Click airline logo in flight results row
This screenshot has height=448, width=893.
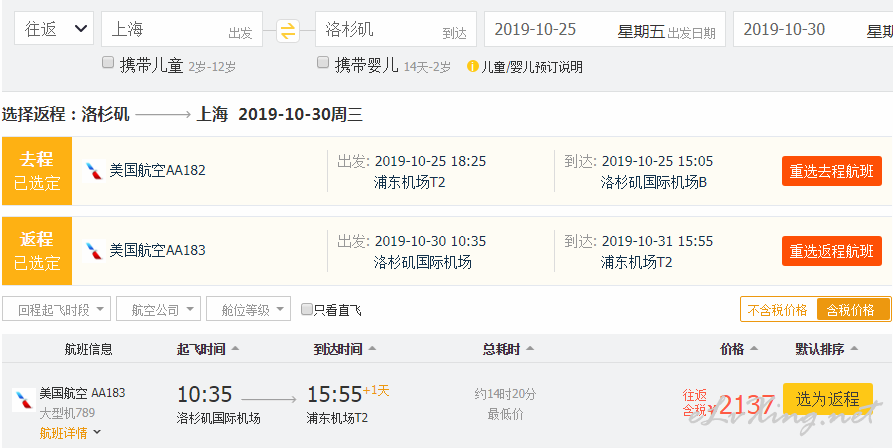point(23,400)
